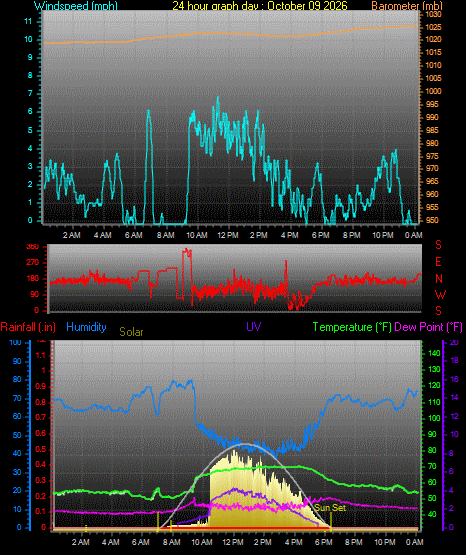Click the UV legend label
This screenshot has width=466, height=555.
pos(253,326)
